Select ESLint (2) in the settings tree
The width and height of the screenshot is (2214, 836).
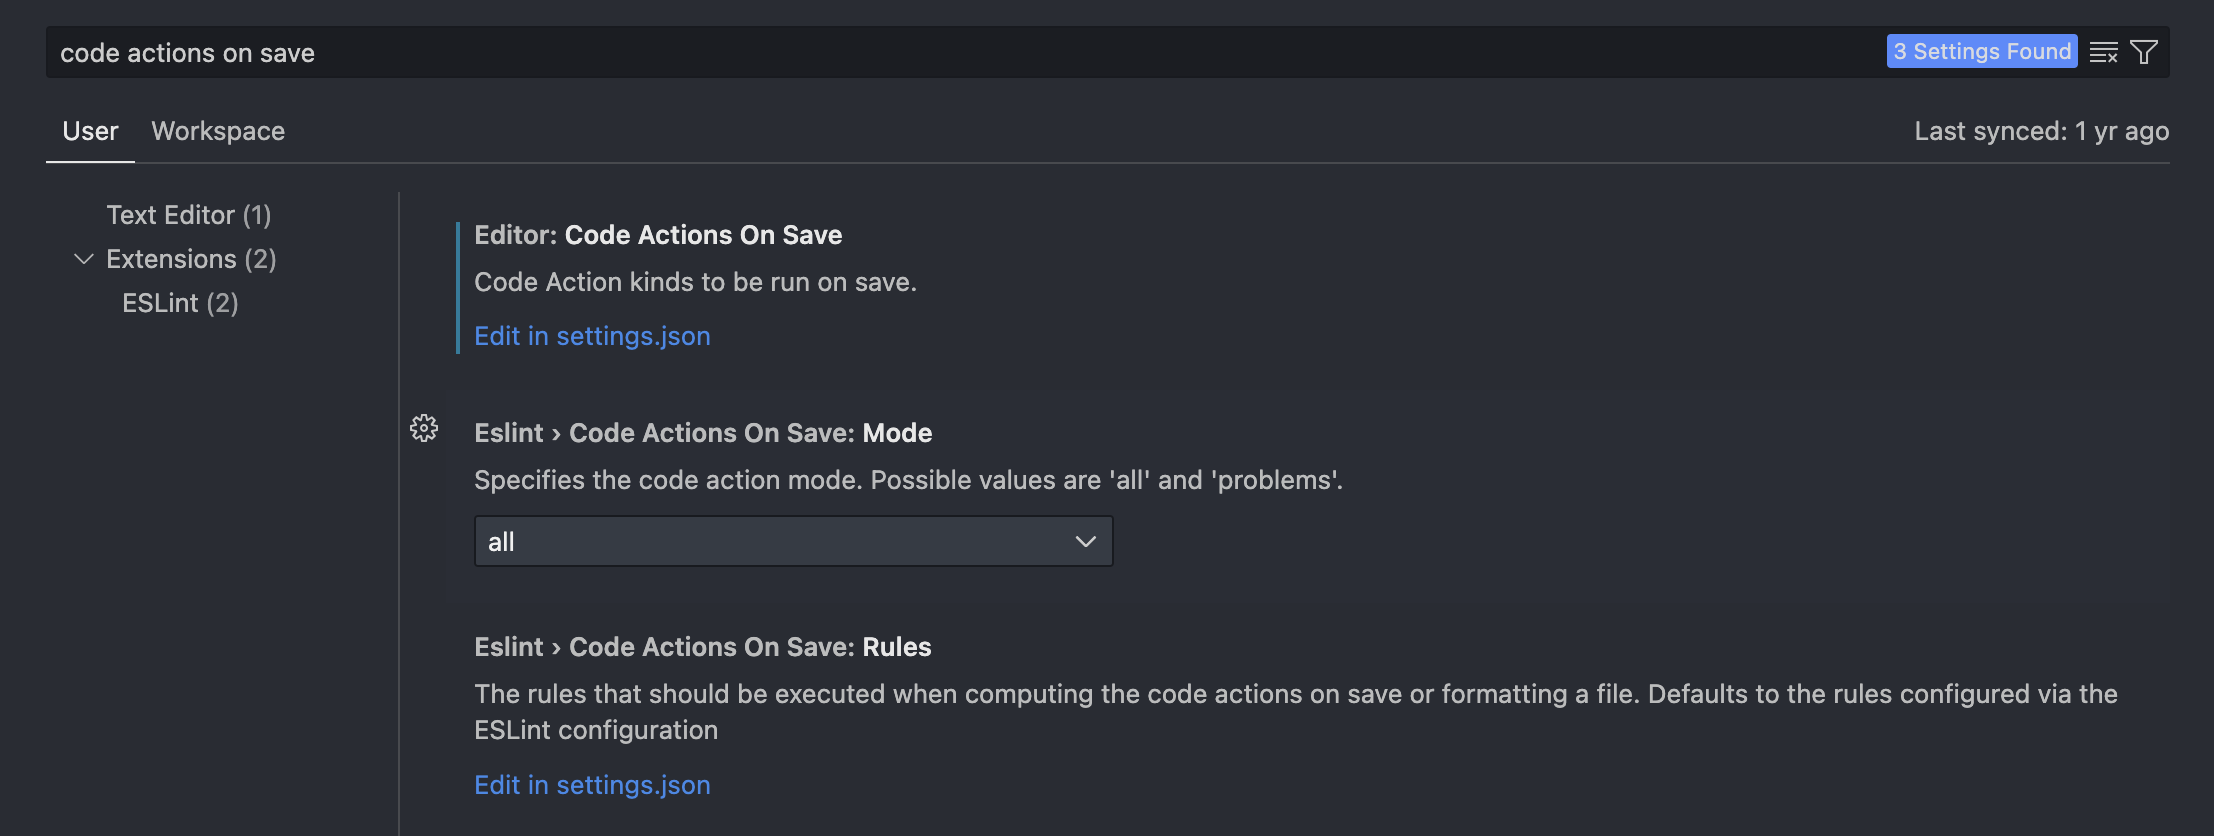click(180, 303)
